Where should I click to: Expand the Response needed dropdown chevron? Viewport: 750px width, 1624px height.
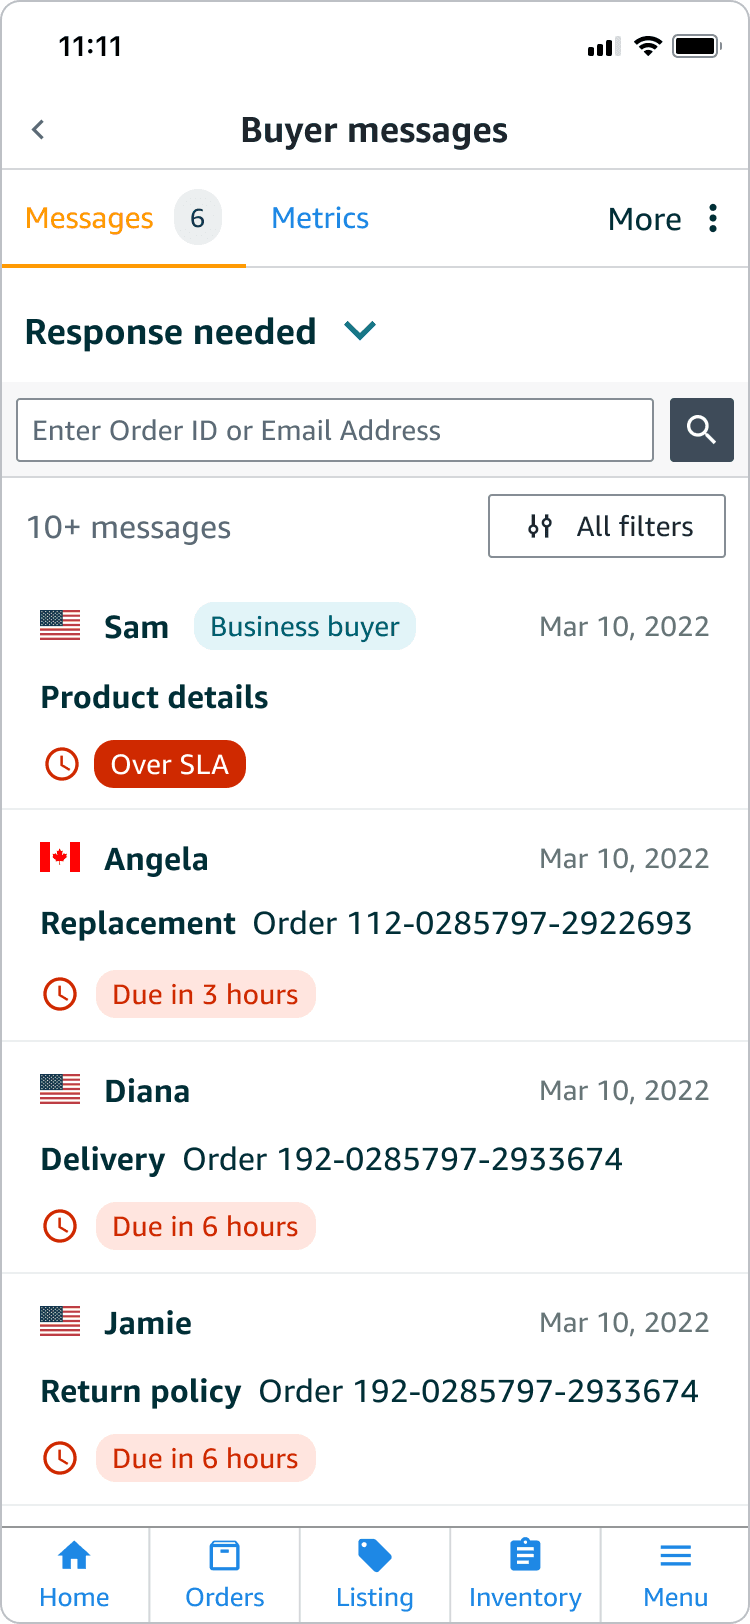pos(360,330)
